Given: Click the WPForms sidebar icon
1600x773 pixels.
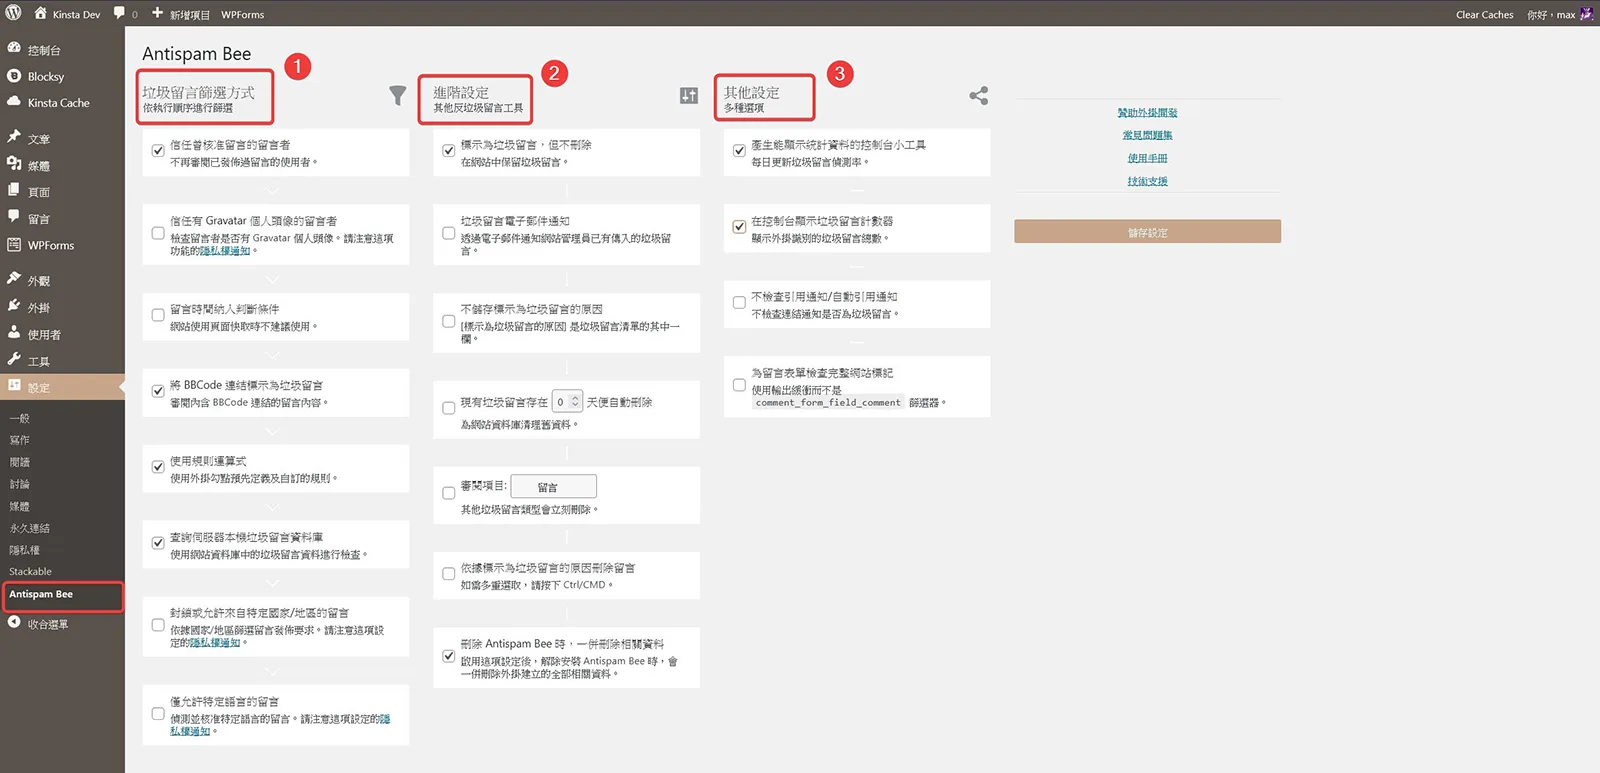Looking at the screenshot, I should click(14, 245).
